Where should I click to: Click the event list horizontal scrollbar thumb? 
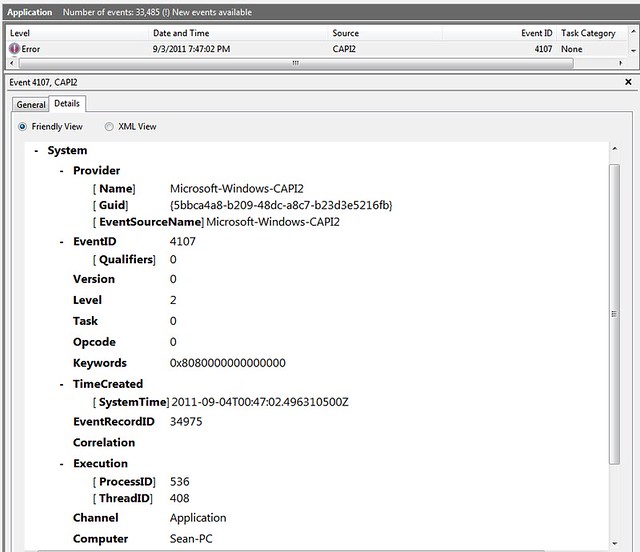[x=296, y=63]
